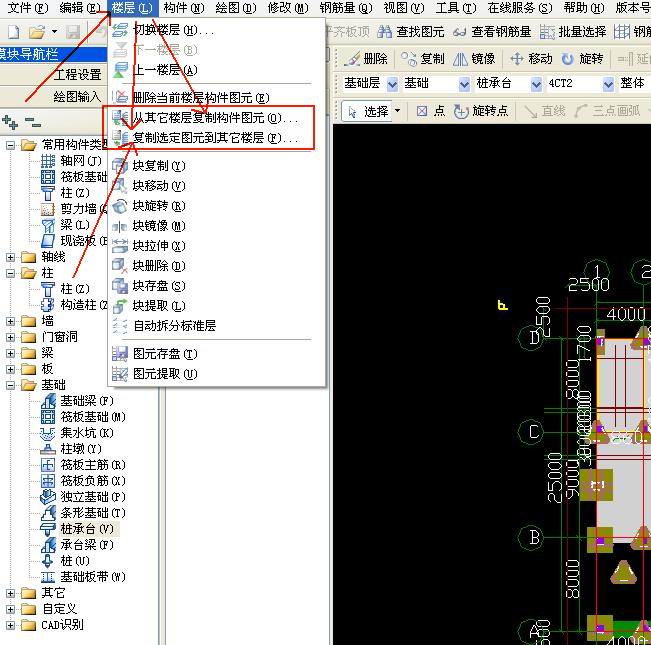651x645 pixels.
Task: Collapse the 基础 tree folder
Action: coord(10,385)
